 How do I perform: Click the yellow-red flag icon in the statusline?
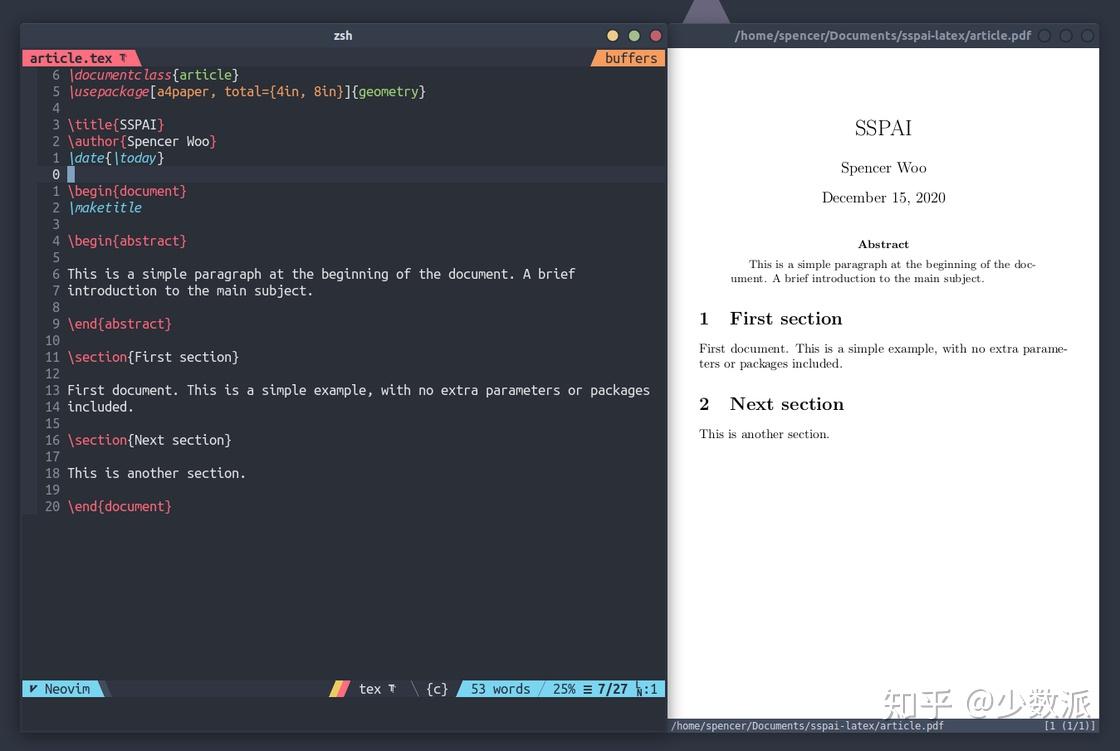pyautogui.click(x=339, y=688)
